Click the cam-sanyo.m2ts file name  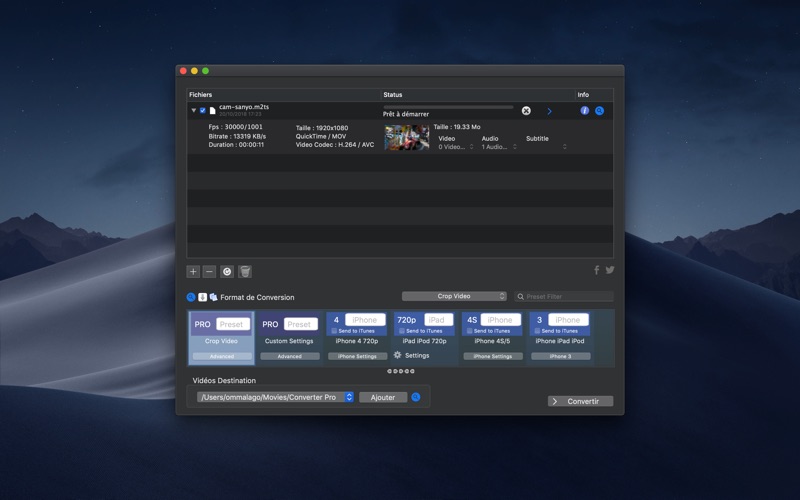click(244, 107)
